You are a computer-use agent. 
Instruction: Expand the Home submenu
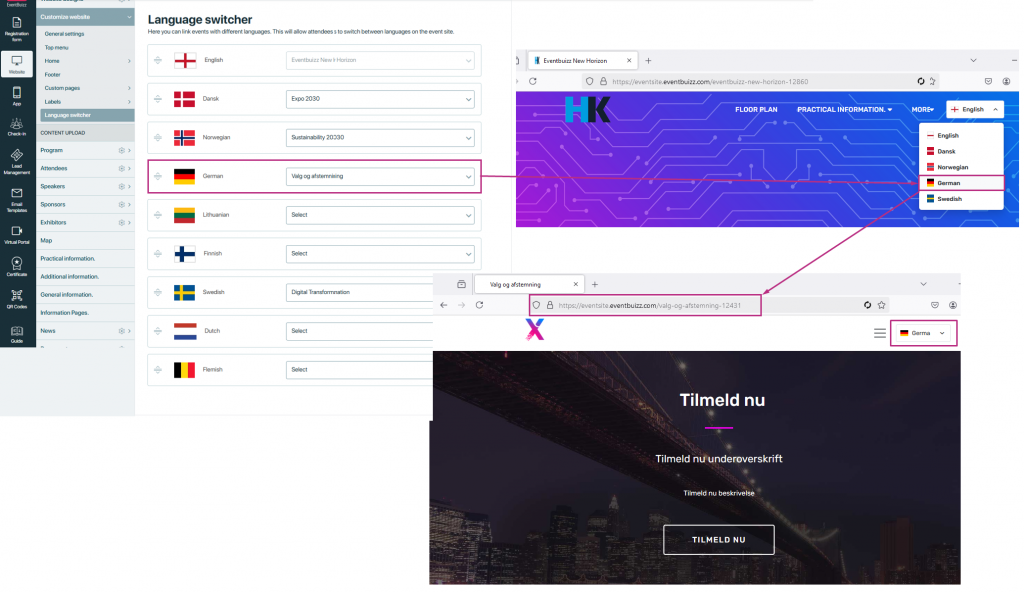pyautogui.click(x=129, y=61)
